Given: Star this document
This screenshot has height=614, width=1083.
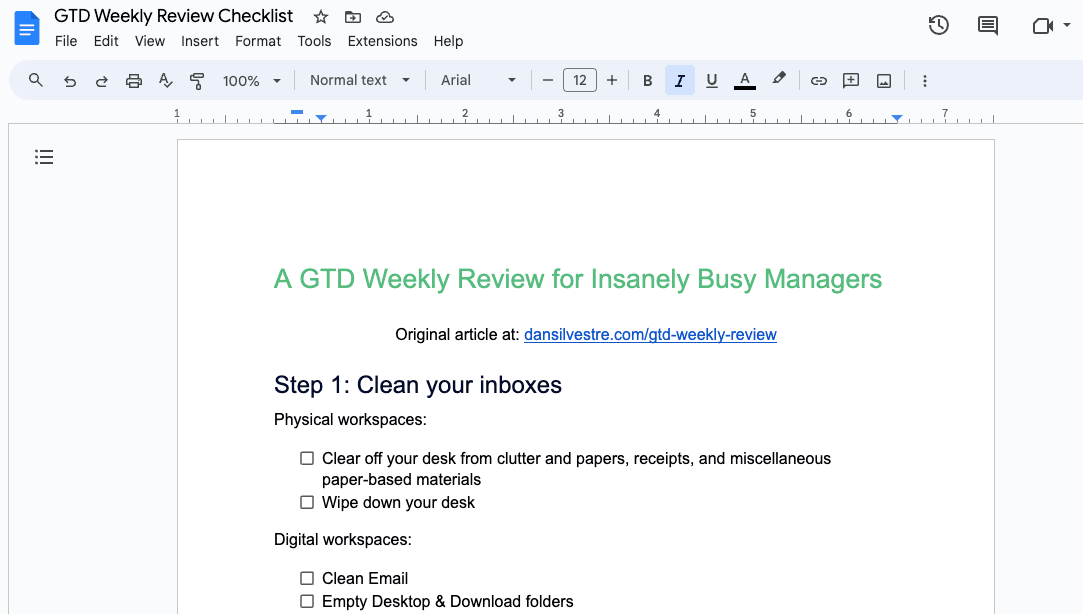Looking at the screenshot, I should click(321, 17).
